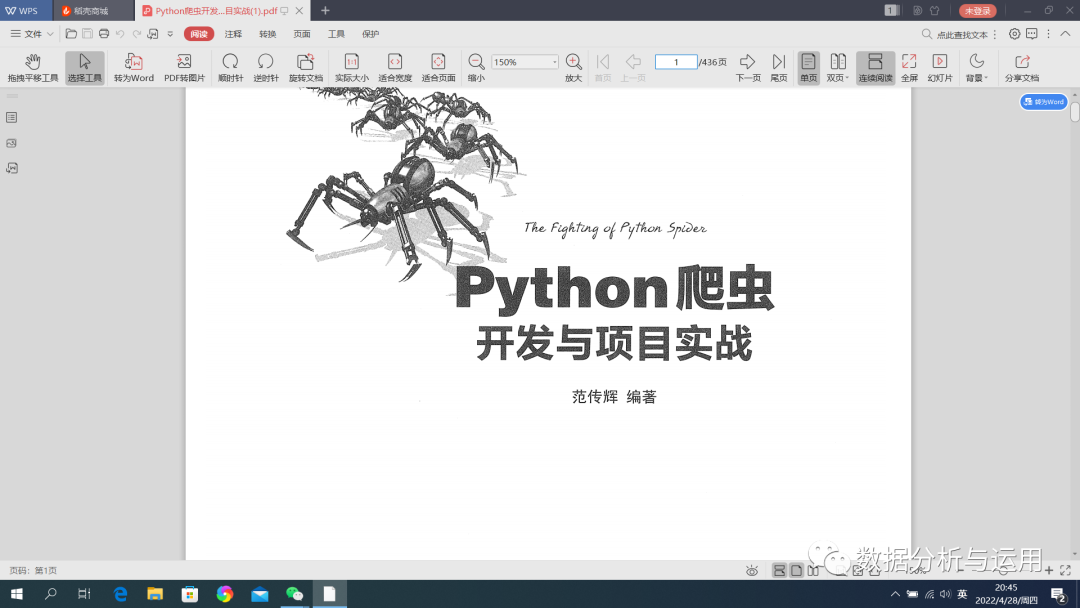
Task: Jump to the last page (尾页)
Action: [x=778, y=67]
